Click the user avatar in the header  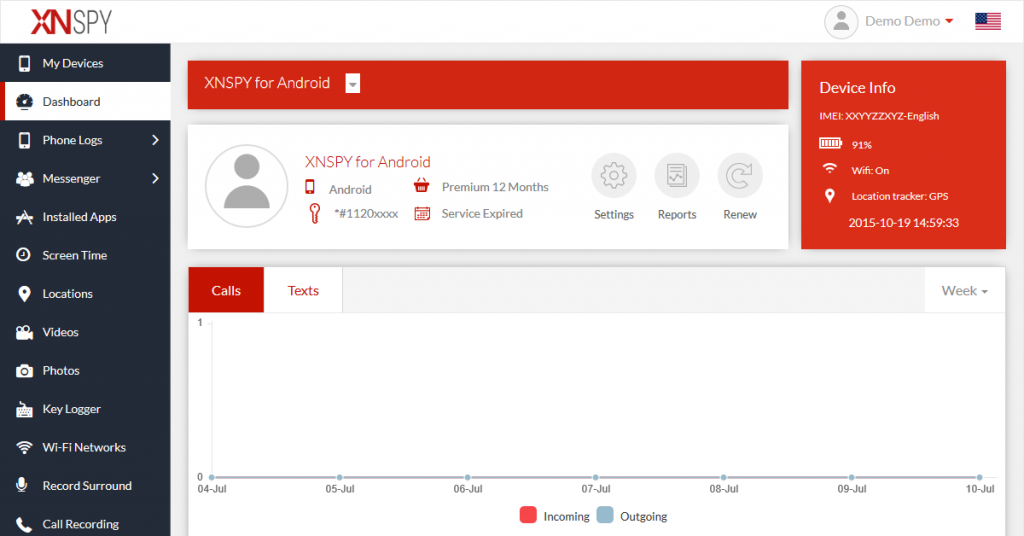point(841,22)
